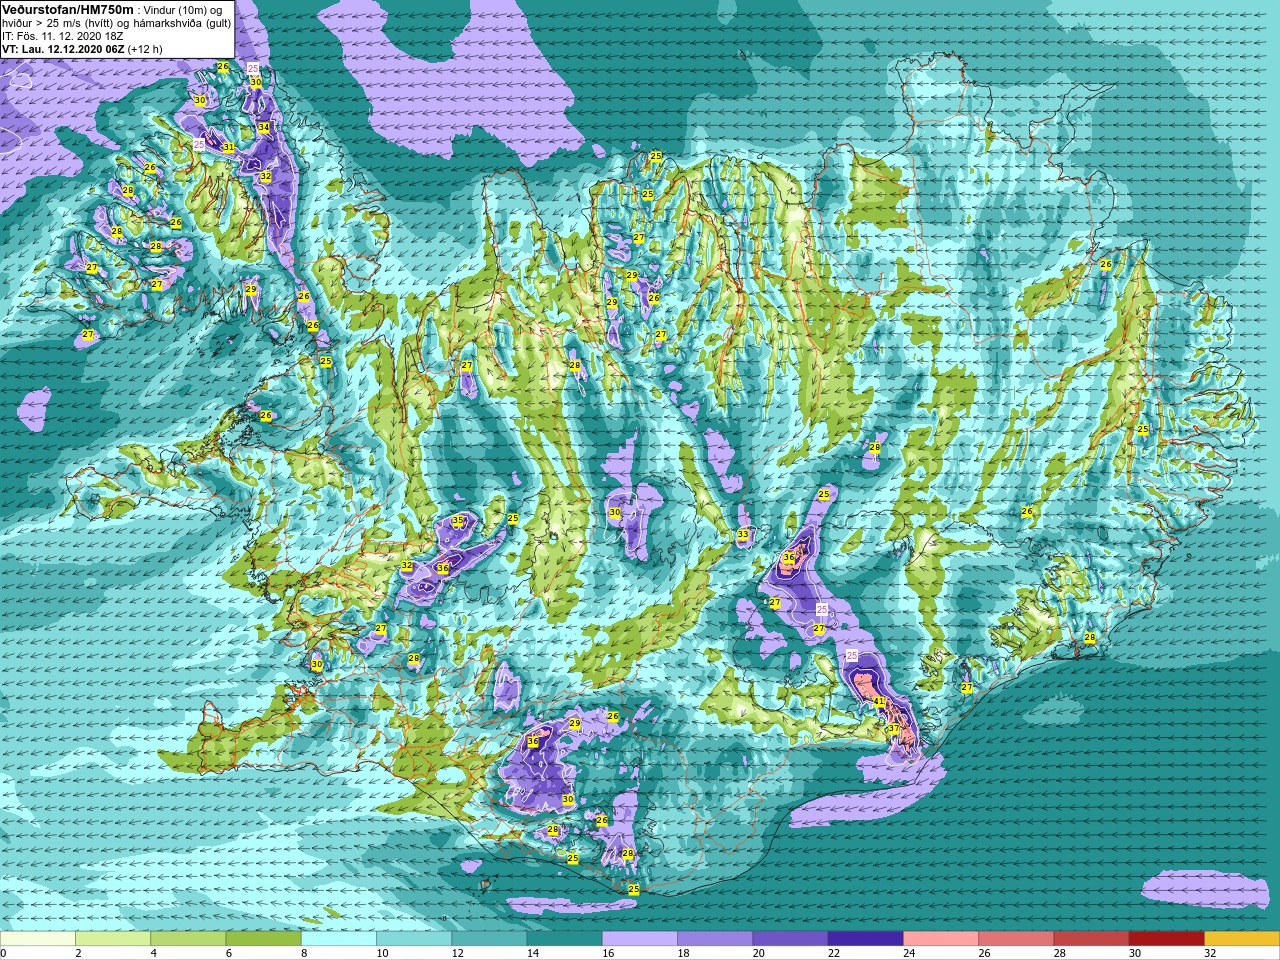Click the 14–16 m/s dark teal legend swatch
The width and height of the screenshot is (1280, 960).
tap(564, 939)
